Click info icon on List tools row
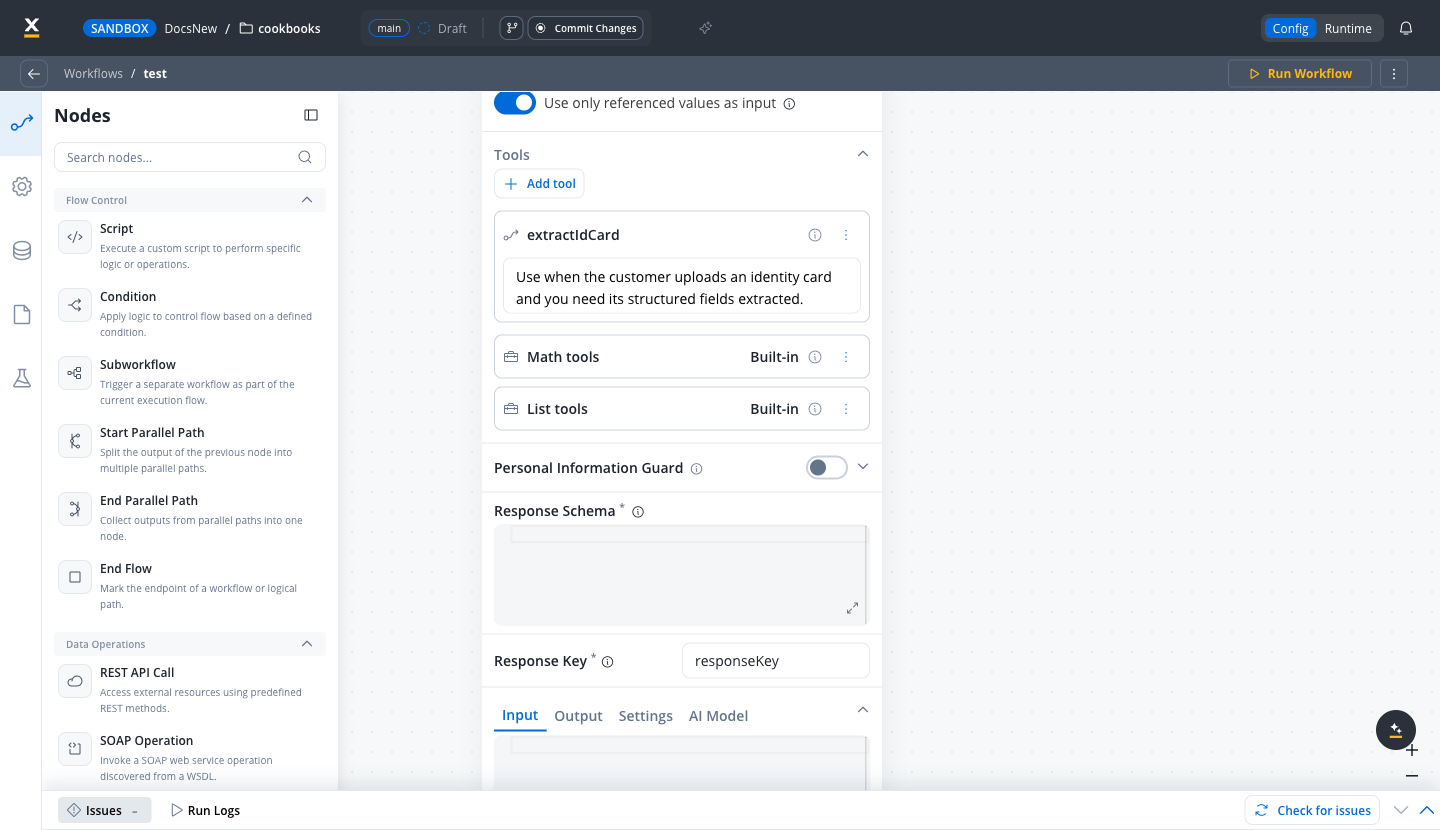1440x830 pixels. point(815,409)
